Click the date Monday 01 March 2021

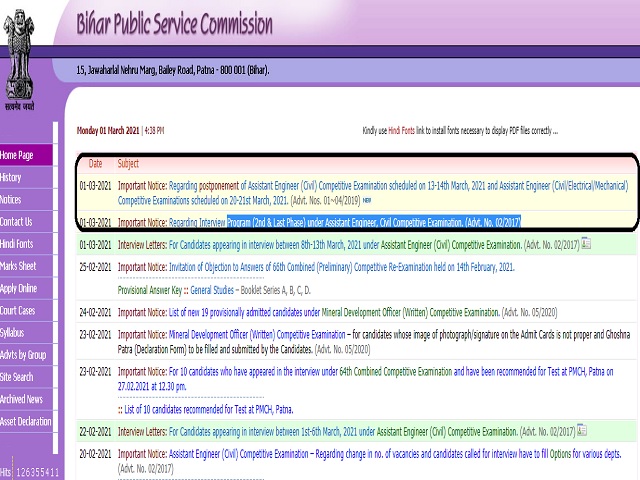[108, 131]
